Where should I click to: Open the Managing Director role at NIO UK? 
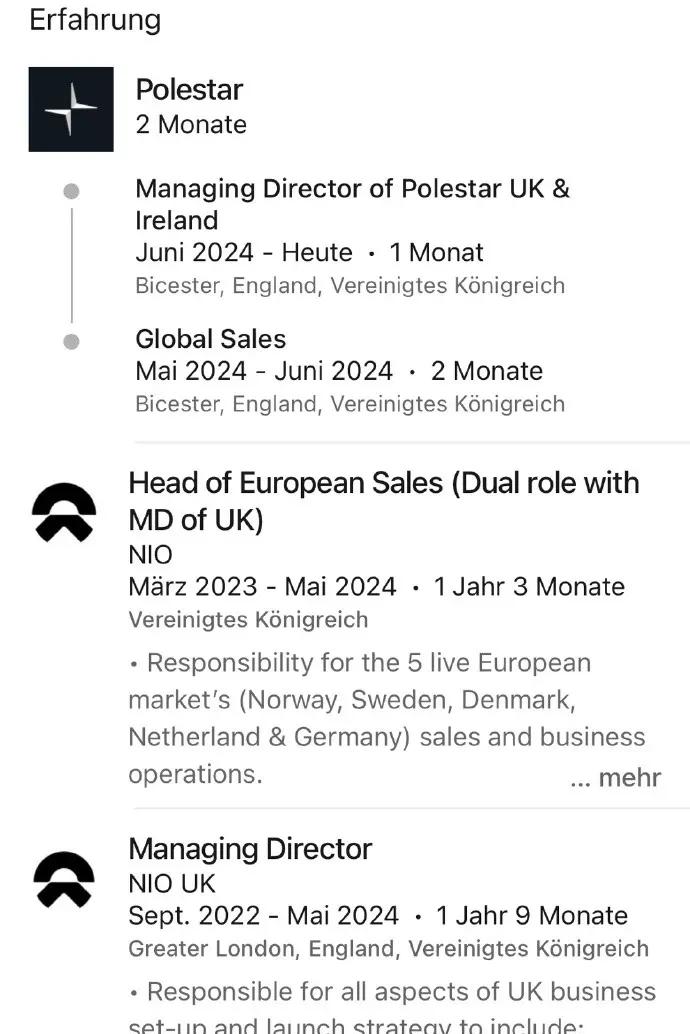coord(250,849)
